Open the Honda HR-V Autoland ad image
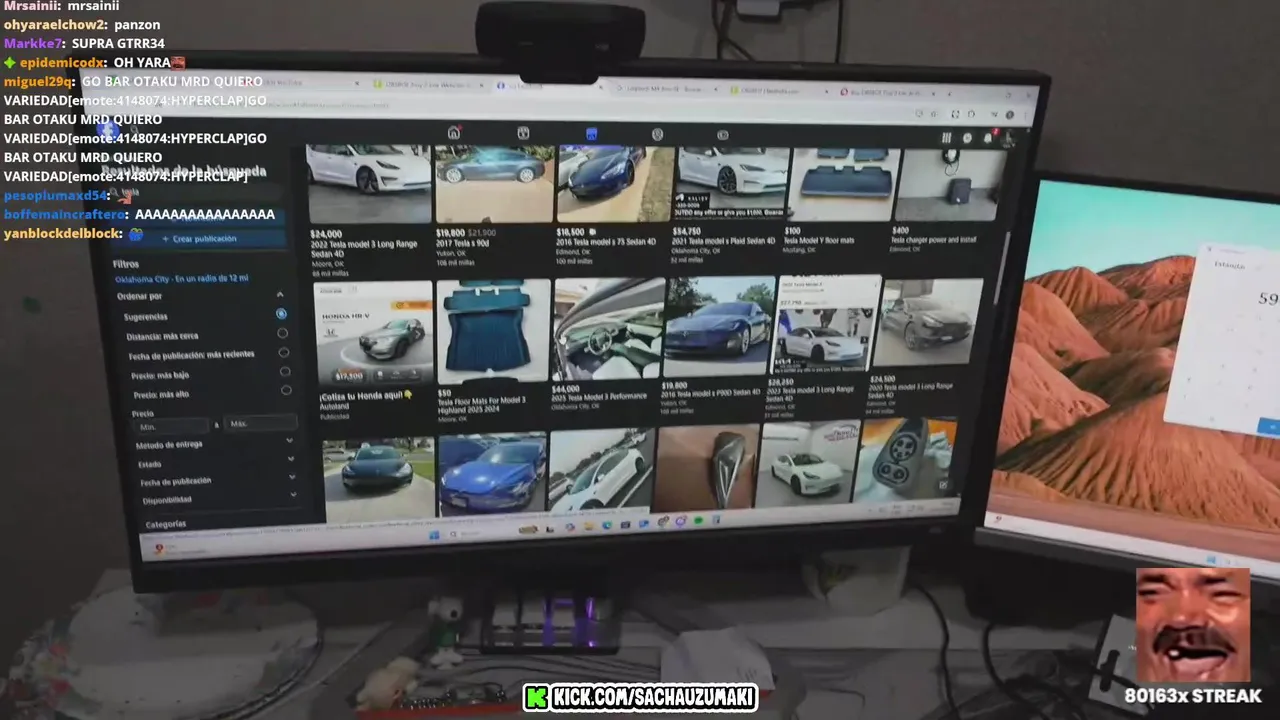 [x=374, y=333]
